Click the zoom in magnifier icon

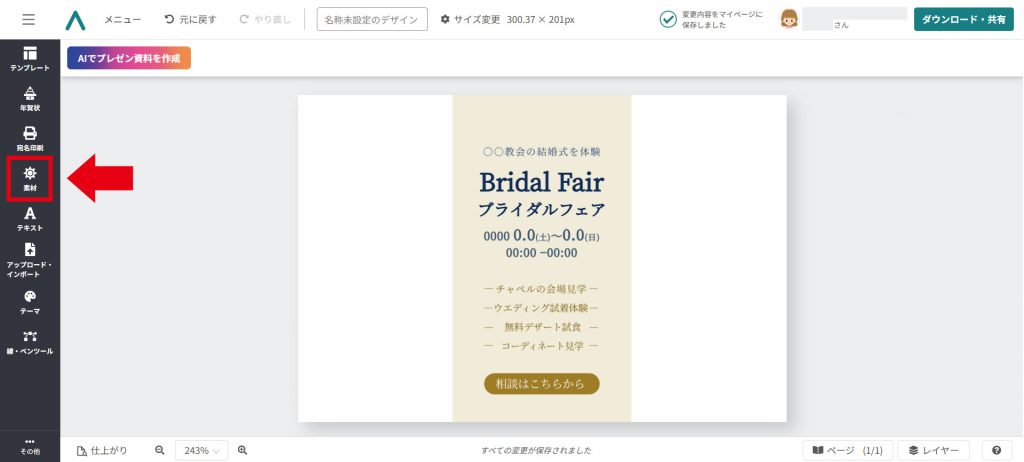tap(242, 450)
